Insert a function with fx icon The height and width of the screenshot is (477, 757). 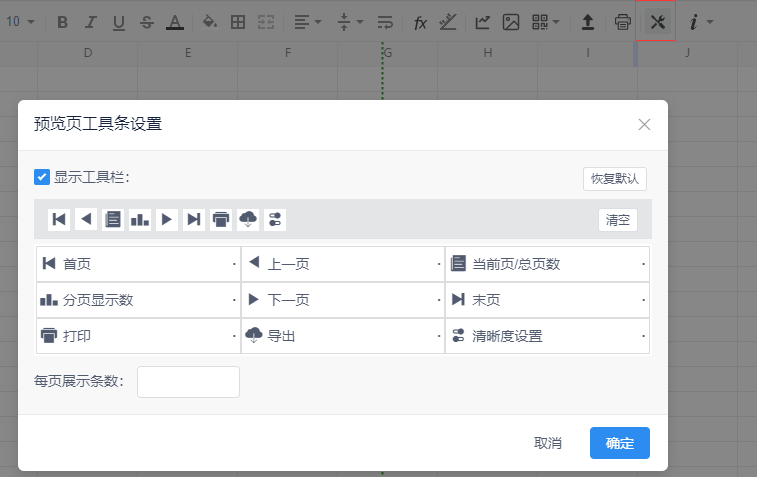pos(420,22)
